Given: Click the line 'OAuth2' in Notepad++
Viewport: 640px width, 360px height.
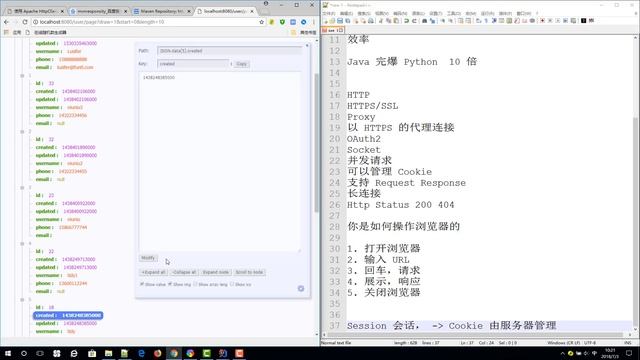Looking at the screenshot, I should (363, 139).
